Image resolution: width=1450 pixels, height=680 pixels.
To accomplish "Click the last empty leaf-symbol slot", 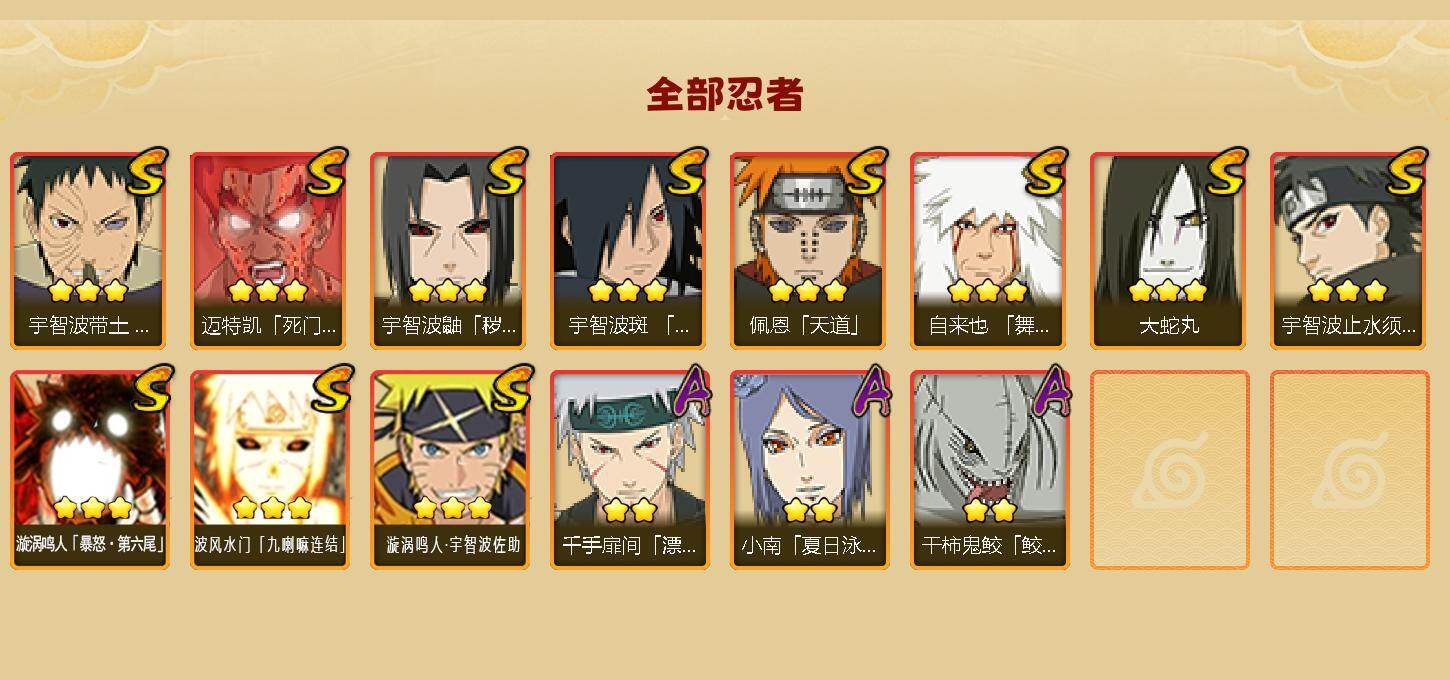I will 1350,470.
